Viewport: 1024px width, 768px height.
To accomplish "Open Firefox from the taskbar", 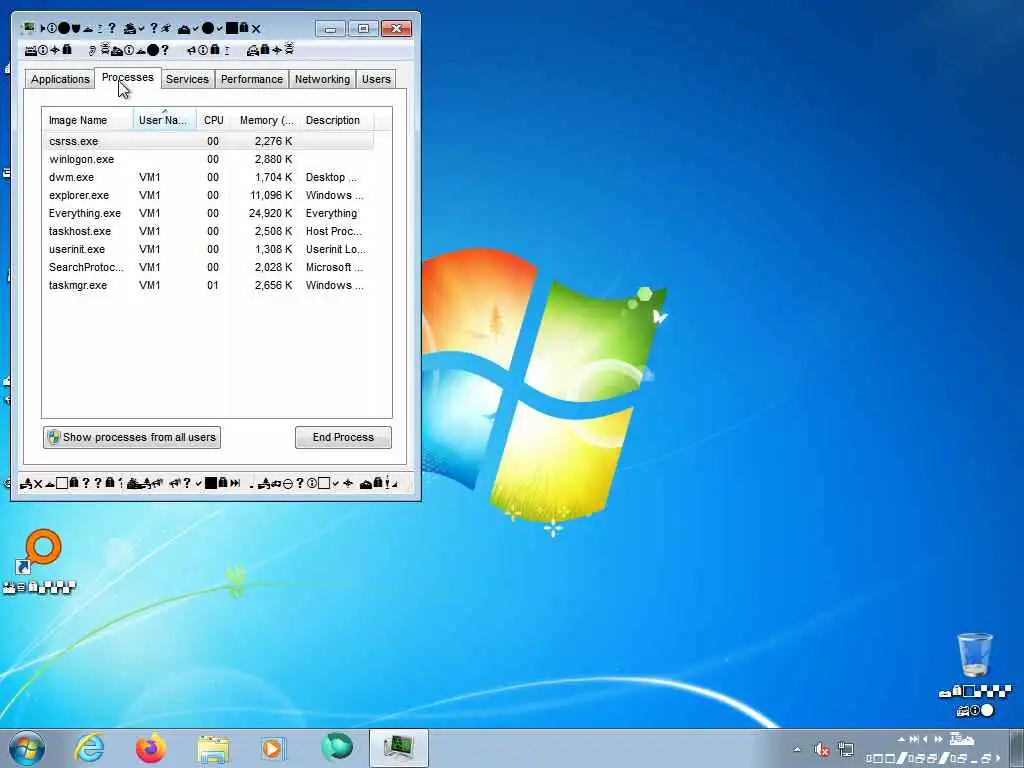I will pyautogui.click(x=151, y=748).
